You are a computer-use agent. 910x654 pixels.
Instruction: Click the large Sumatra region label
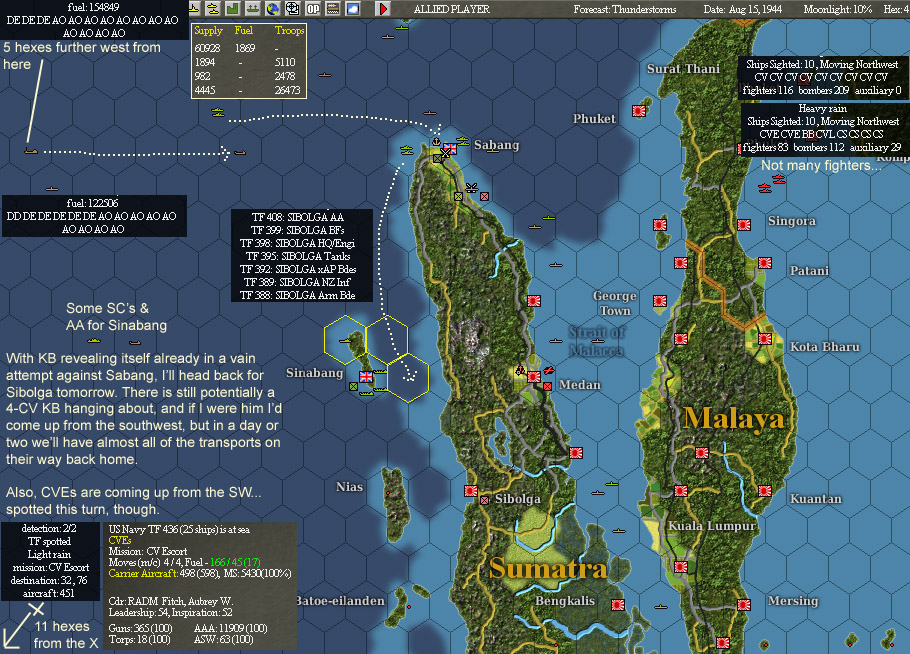coord(548,568)
